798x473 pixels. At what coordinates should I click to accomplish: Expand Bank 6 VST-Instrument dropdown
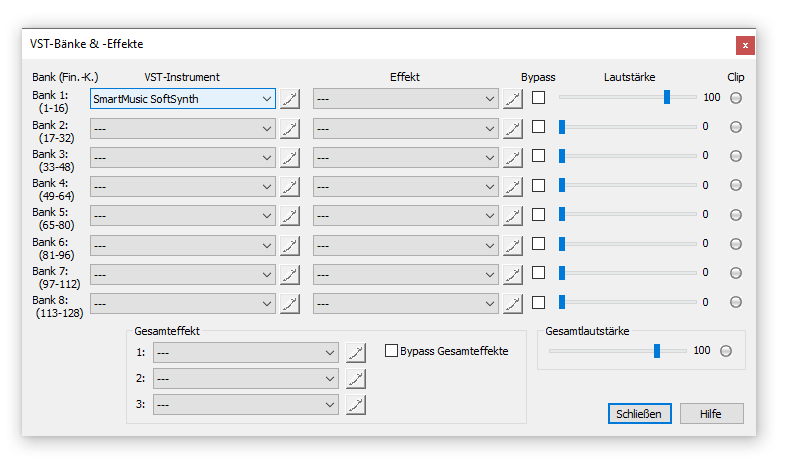coord(183,246)
